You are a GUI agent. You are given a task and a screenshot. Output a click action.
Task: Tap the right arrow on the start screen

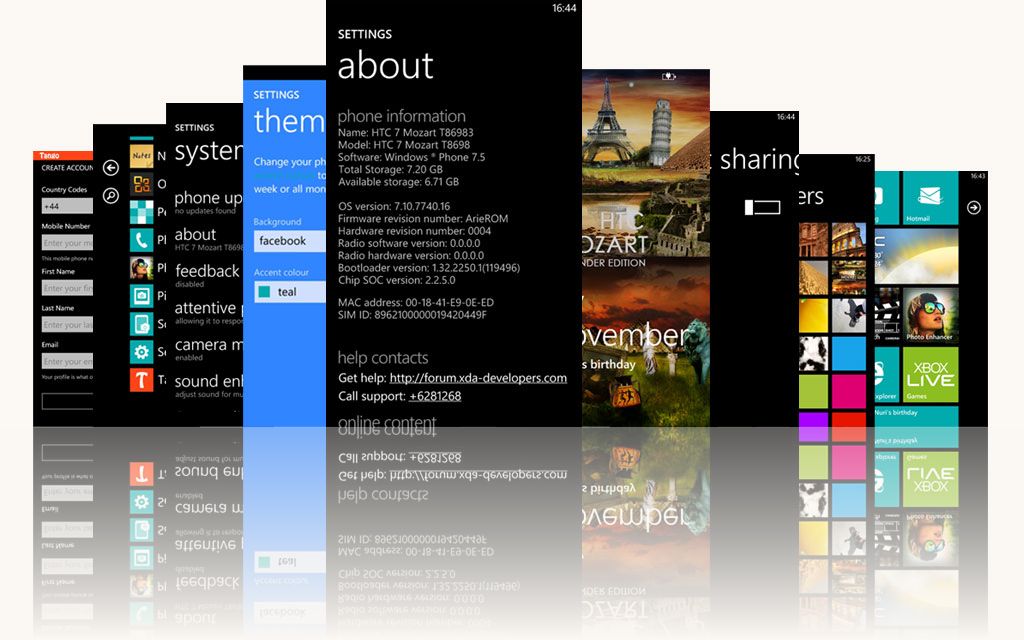(974, 208)
